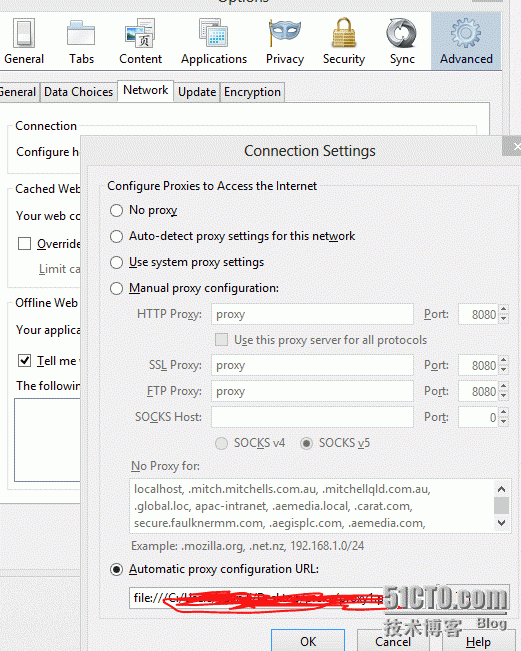Decrease the FTP Proxy port value
This screenshot has height=651, width=521.
(504, 396)
